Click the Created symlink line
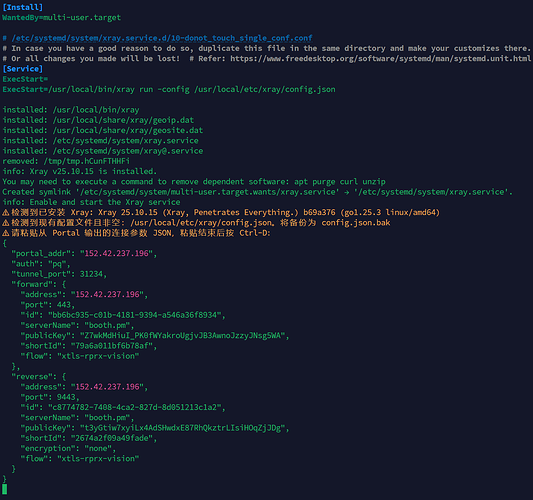 [257, 192]
